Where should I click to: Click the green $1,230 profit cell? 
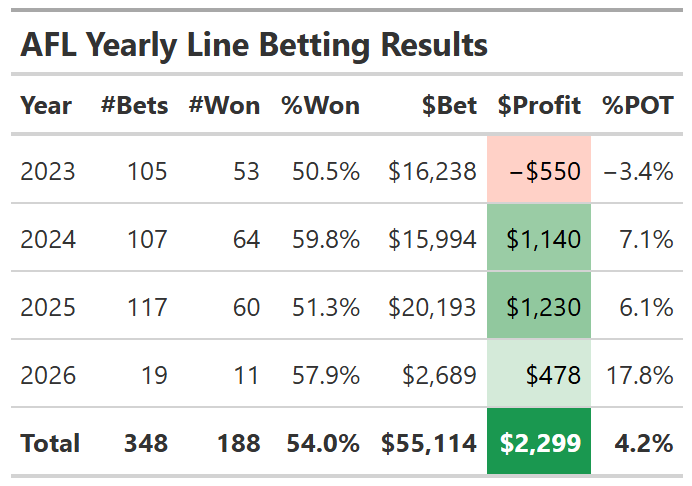pos(539,307)
